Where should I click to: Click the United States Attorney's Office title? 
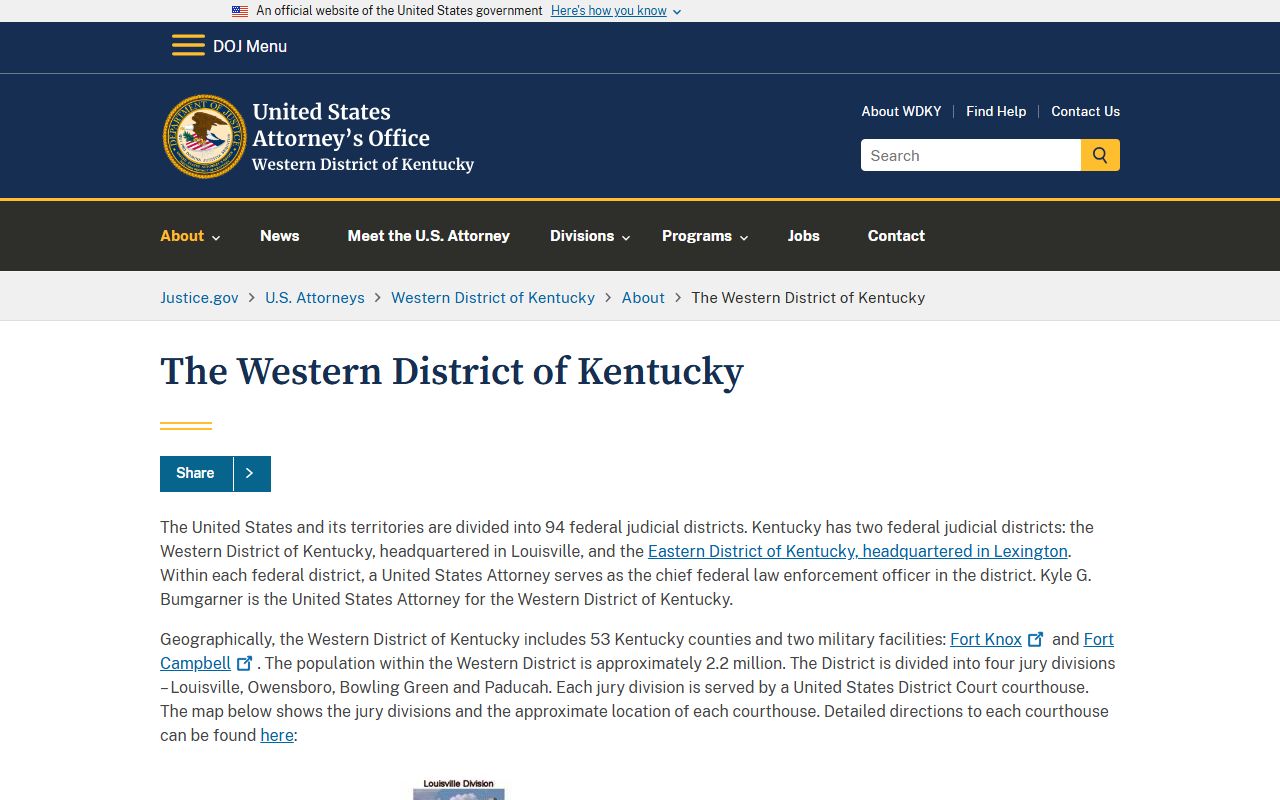coord(341,125)
